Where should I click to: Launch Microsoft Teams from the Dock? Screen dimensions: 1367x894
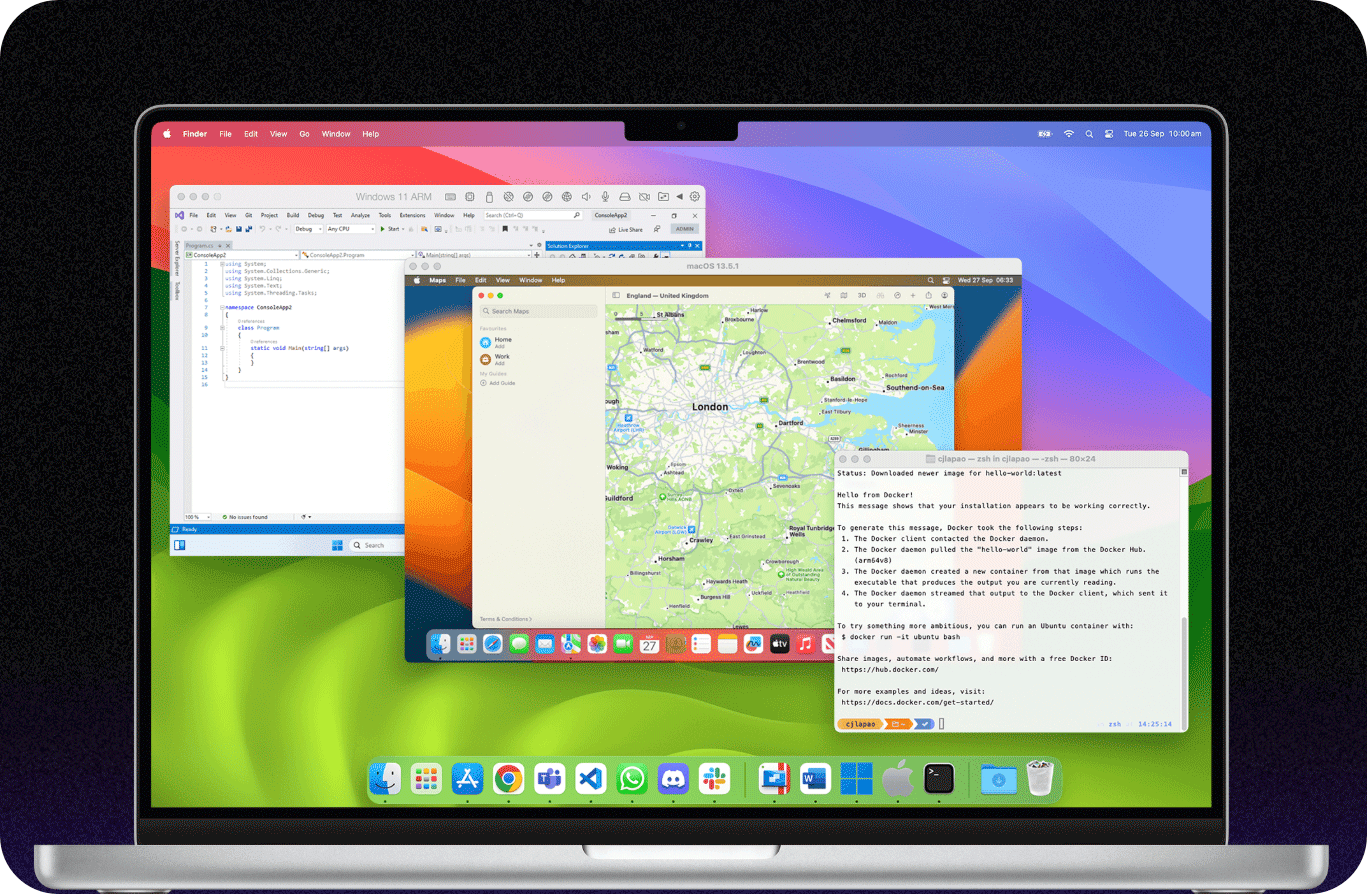550,778
